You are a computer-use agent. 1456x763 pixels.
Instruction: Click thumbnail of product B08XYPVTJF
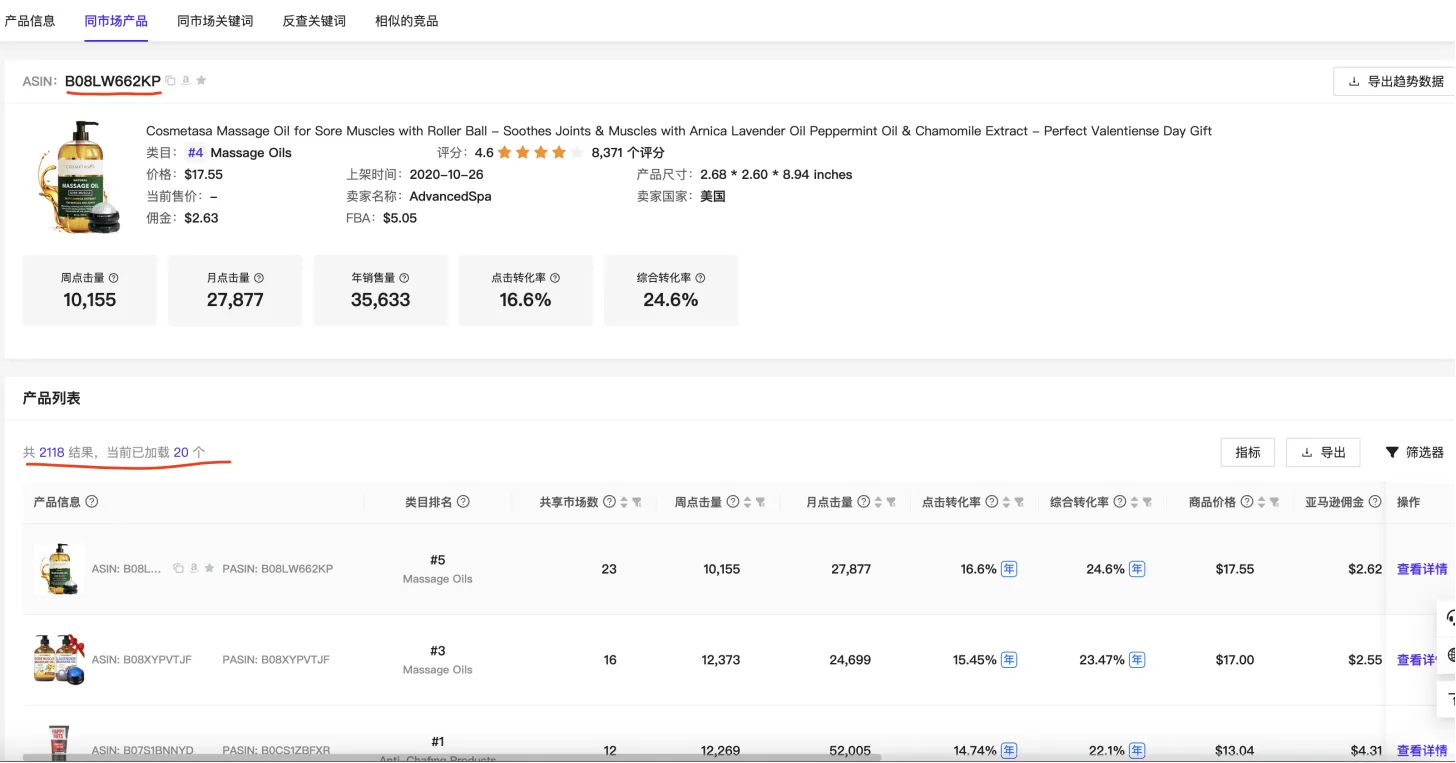58,660
